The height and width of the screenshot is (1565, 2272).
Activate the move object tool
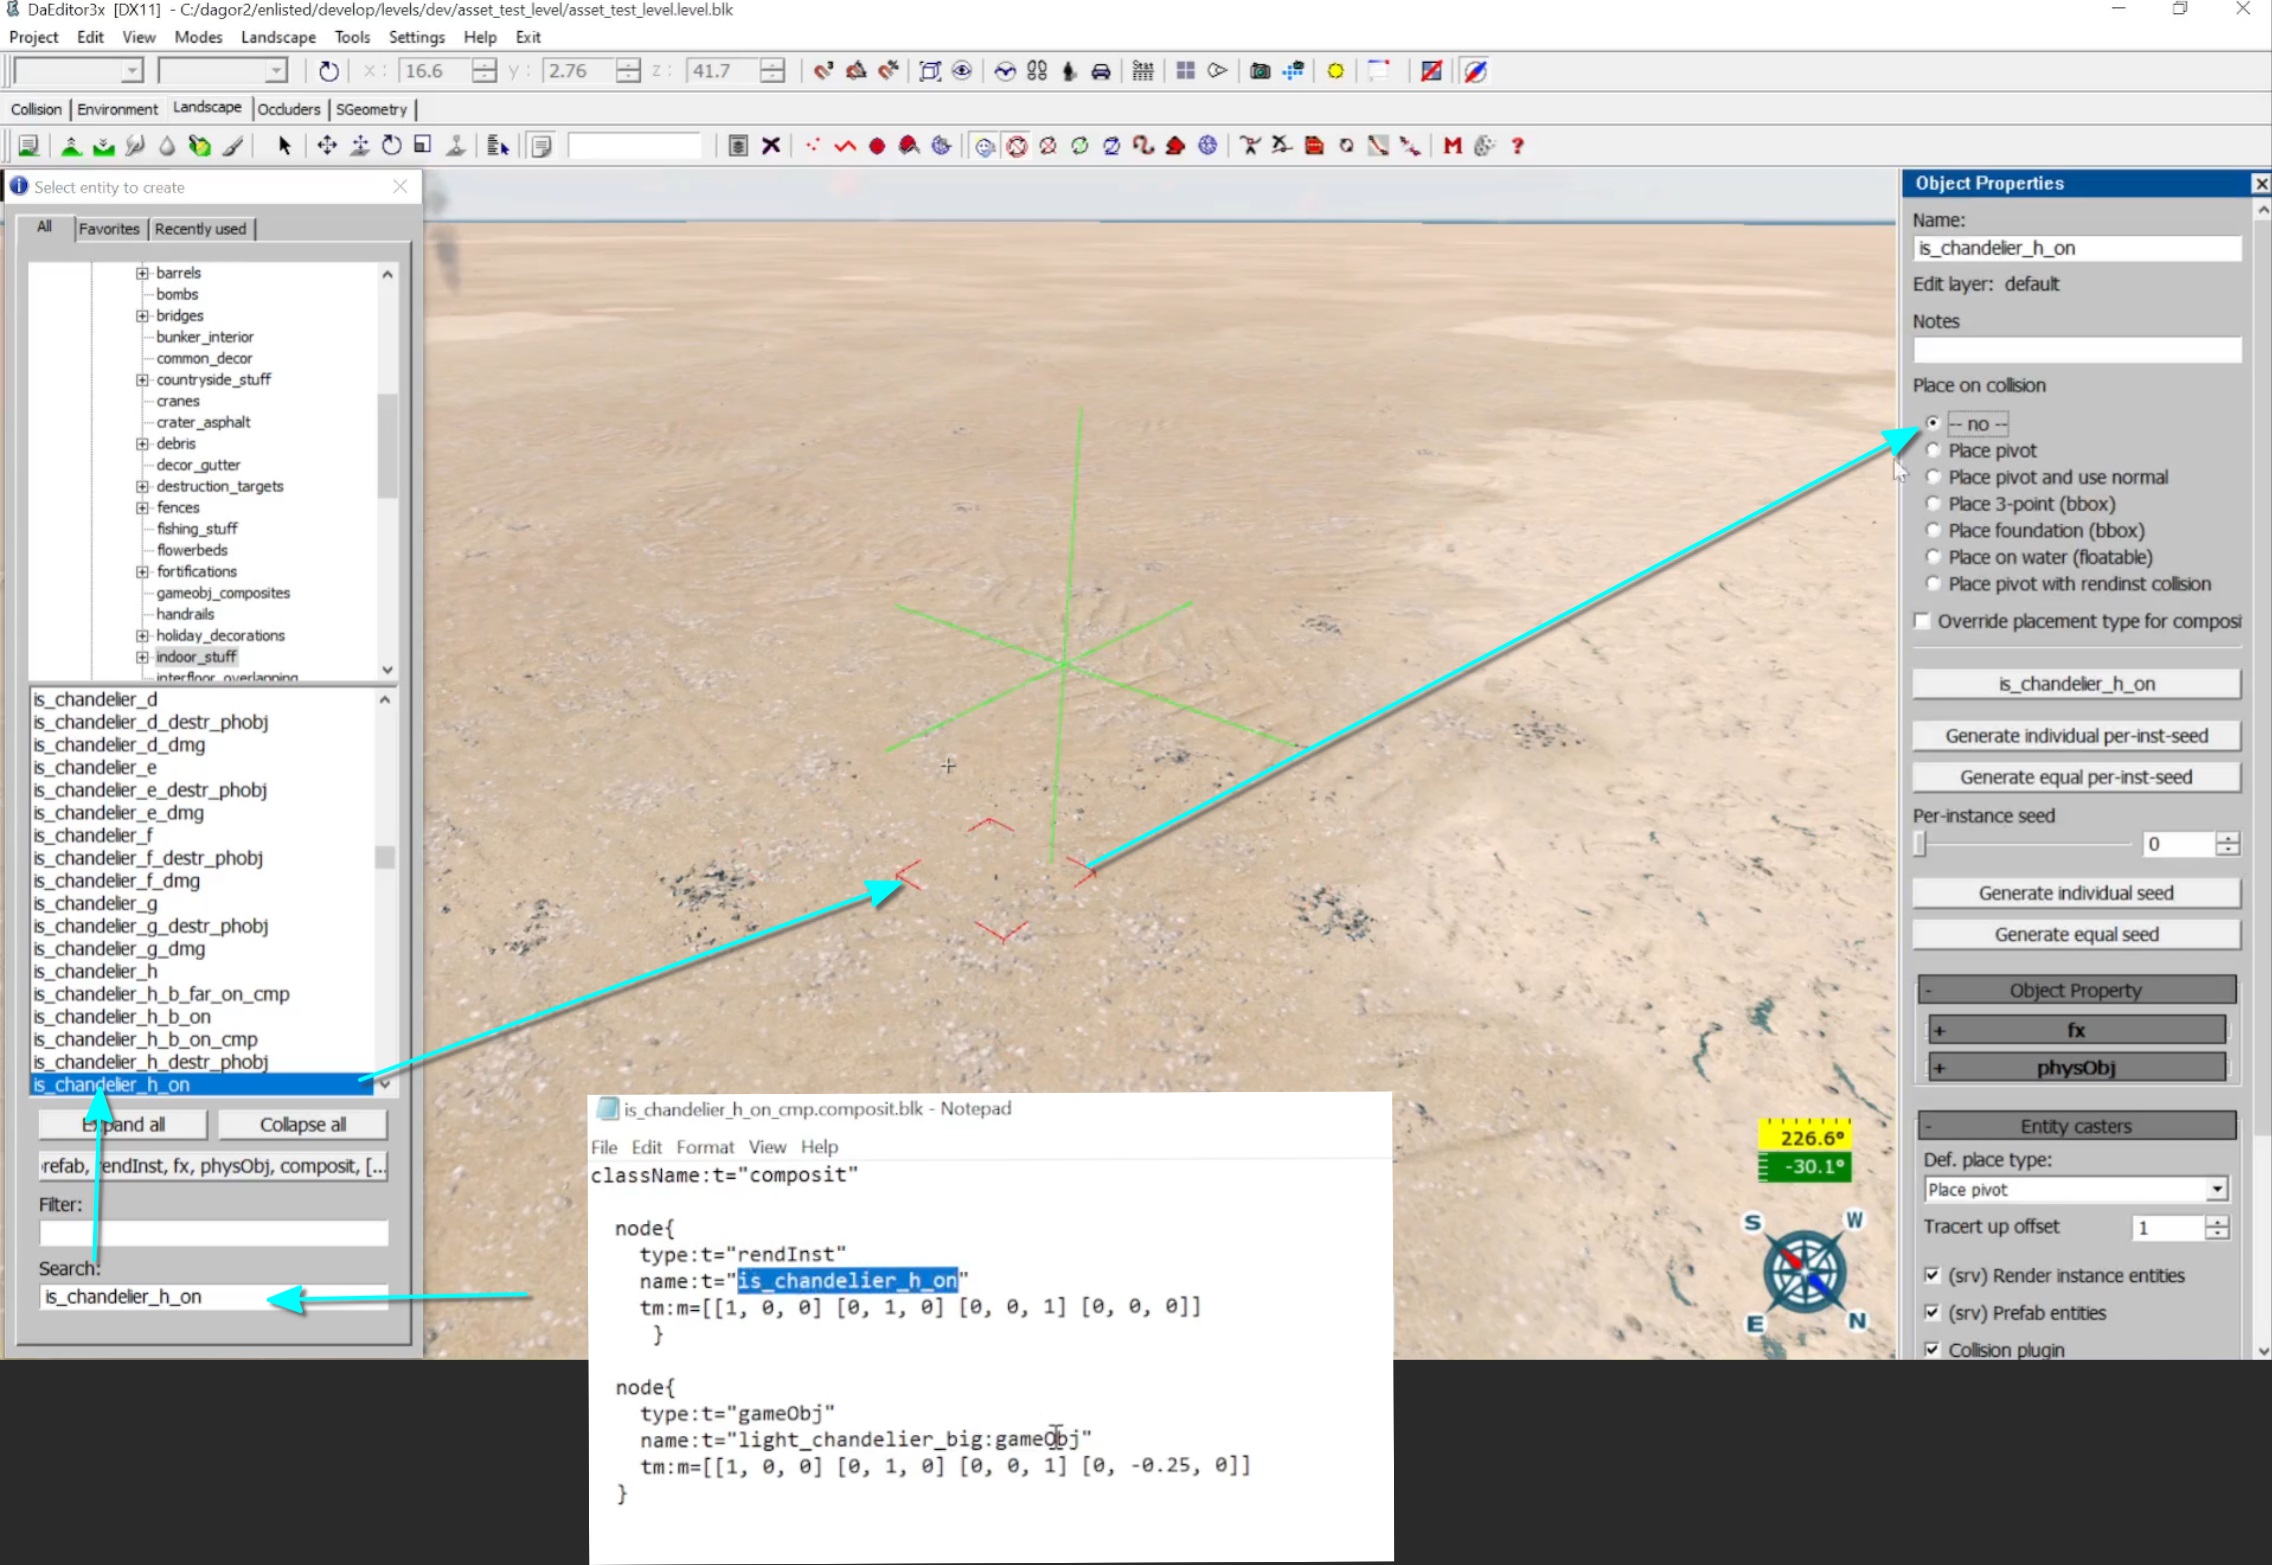(327, 146)
